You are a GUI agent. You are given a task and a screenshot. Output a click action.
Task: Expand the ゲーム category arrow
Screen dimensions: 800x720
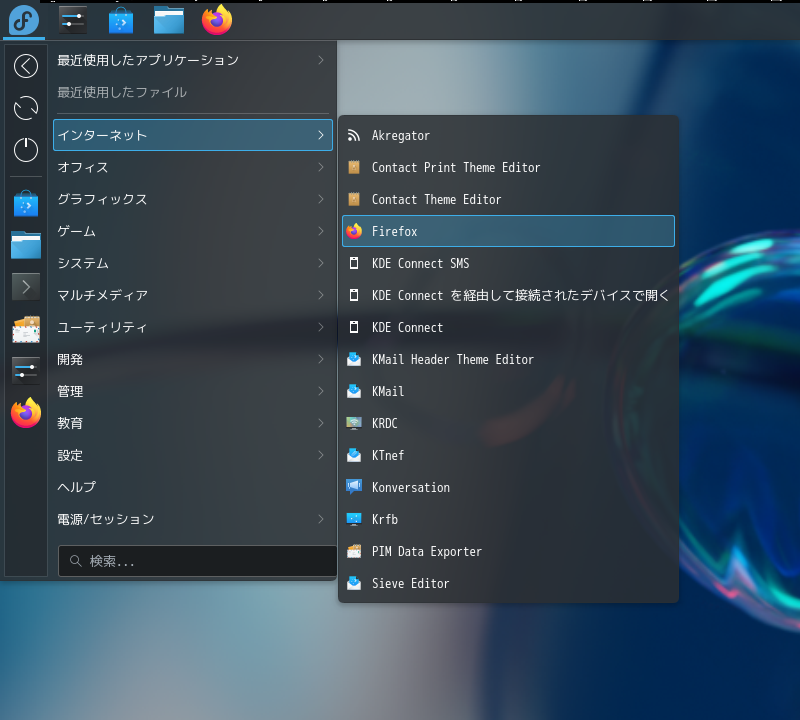[320, 231]
